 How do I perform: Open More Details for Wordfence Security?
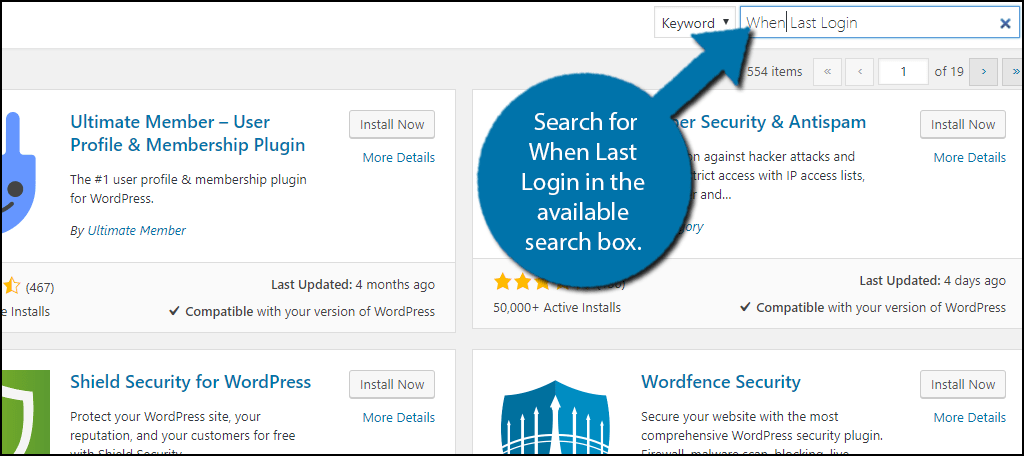(x=970, y=417)
